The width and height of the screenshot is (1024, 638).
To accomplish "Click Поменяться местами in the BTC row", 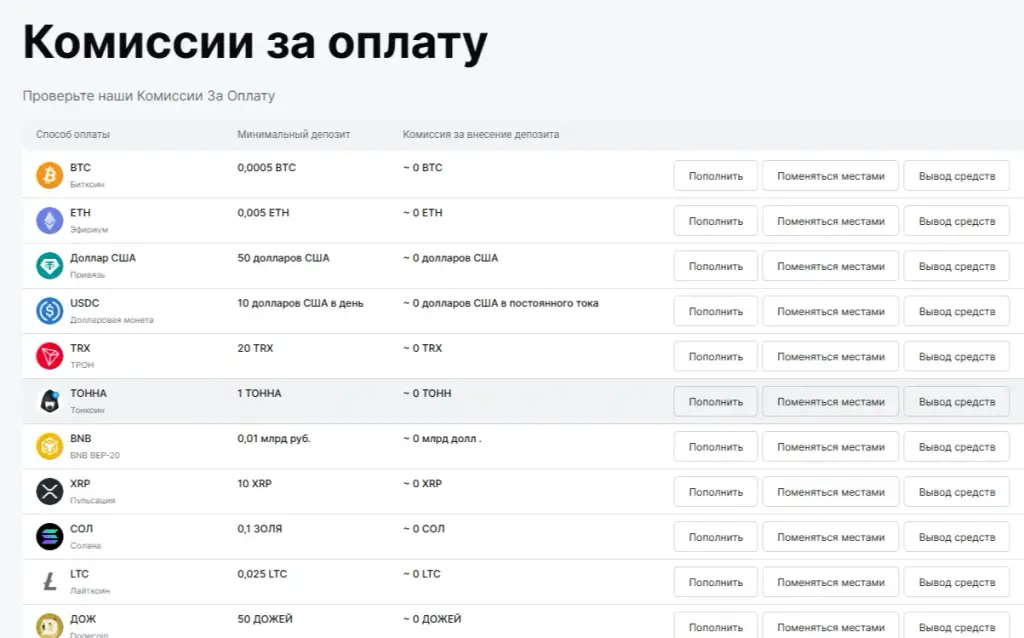I will click(x=831, y=176).
